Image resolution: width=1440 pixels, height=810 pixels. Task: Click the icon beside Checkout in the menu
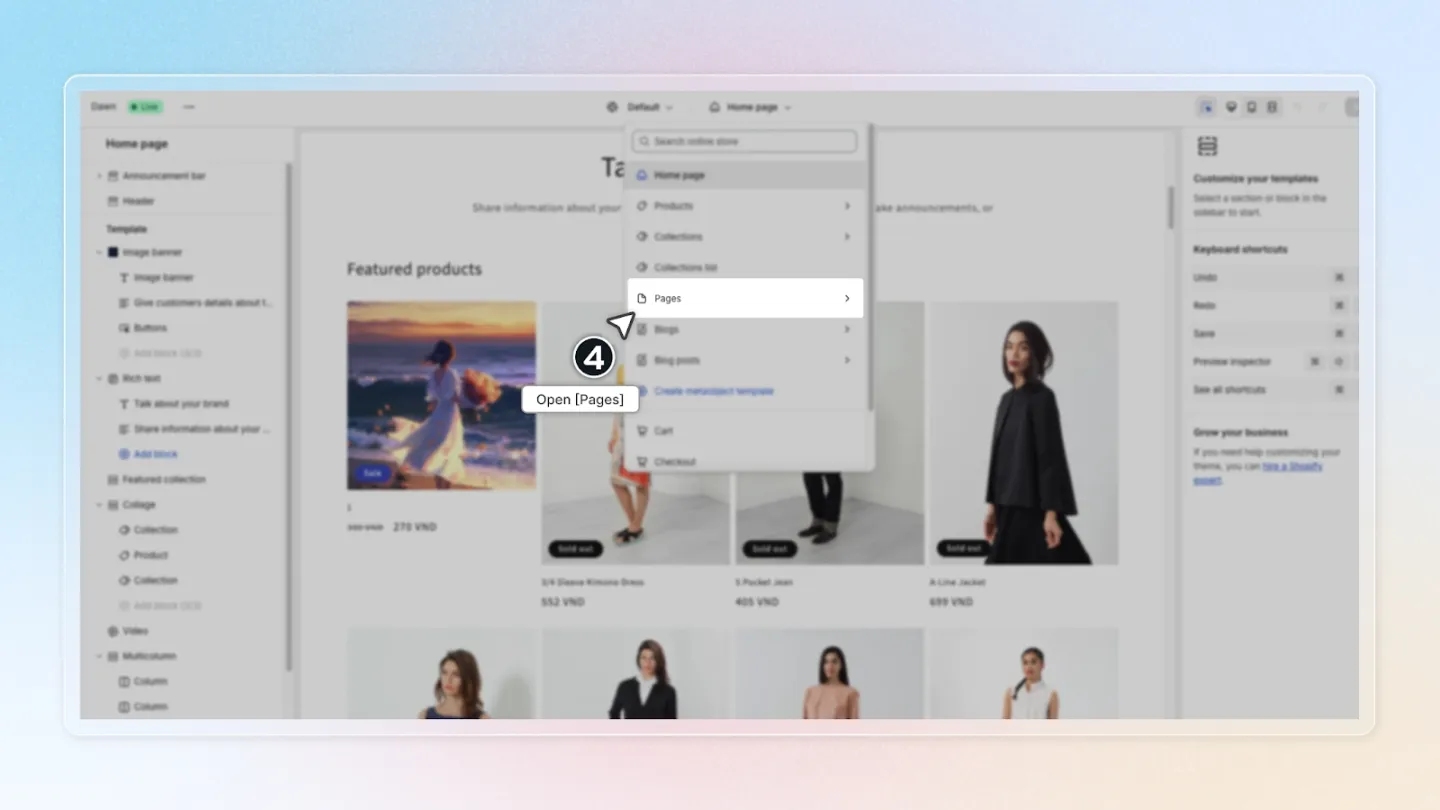(x=642, y=461)
